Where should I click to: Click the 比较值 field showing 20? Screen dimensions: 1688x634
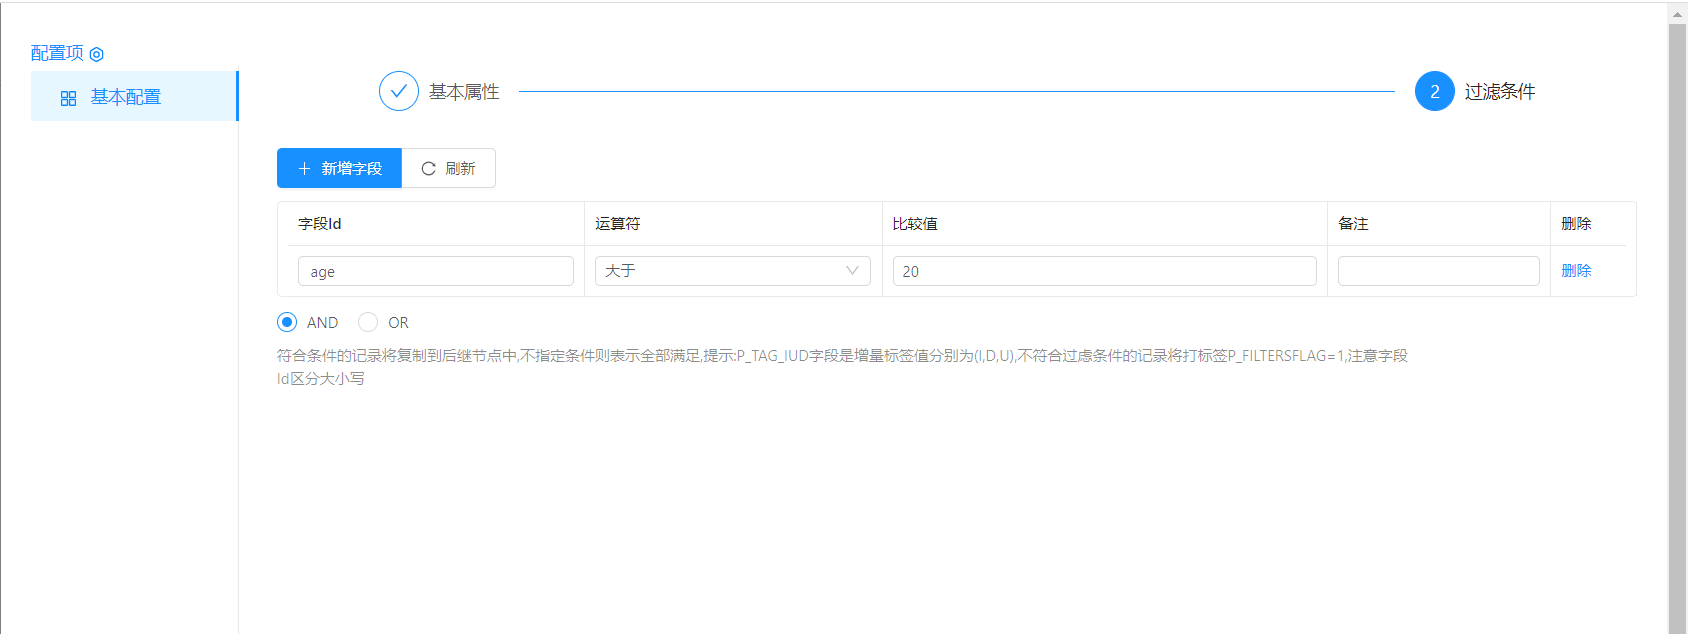click(x=1104, y=271)
